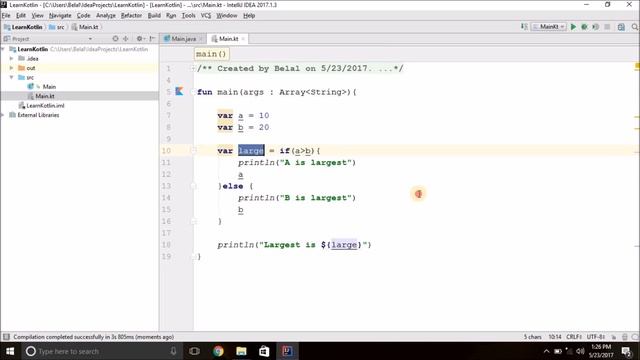The image size is (640, 360).
Task: Start debugging with the Debug bug icon
Action: pyautogui.click(x=584, y=27)
